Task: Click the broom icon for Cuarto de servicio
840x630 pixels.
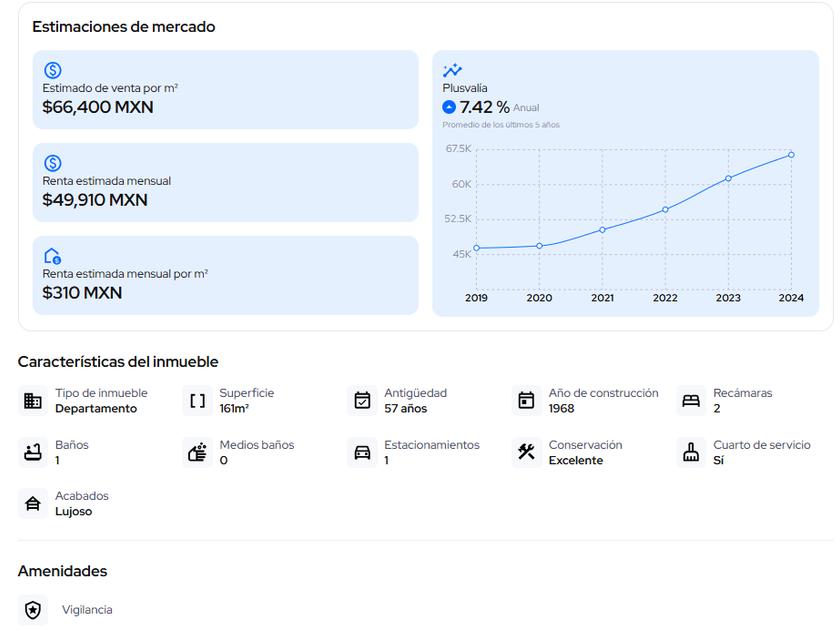Action: coord(691,452)
